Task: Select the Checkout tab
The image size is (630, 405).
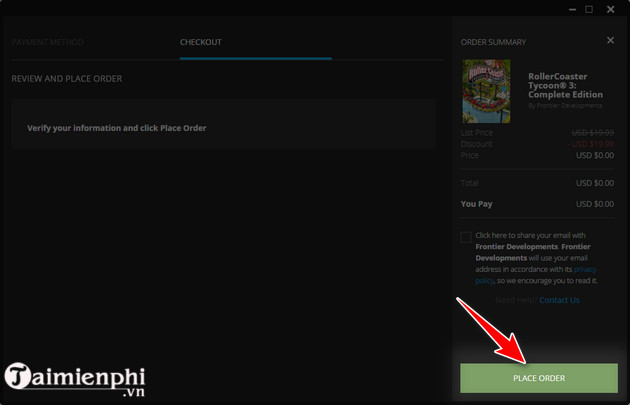Action: [200, 42]
